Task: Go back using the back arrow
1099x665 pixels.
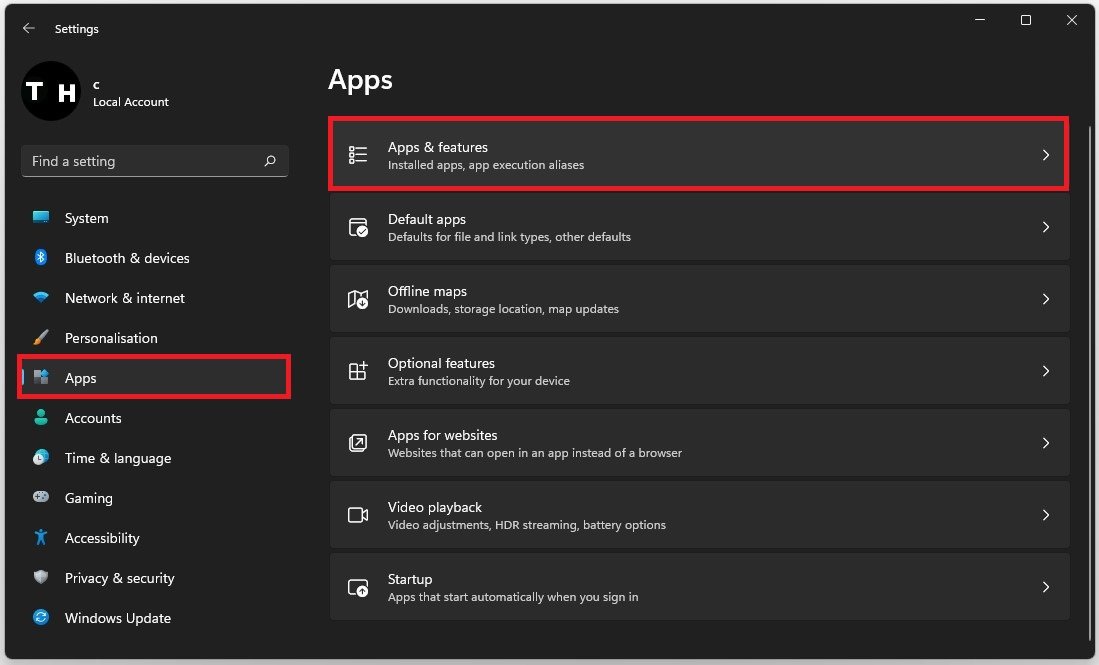Action: [x=28, y=29]
